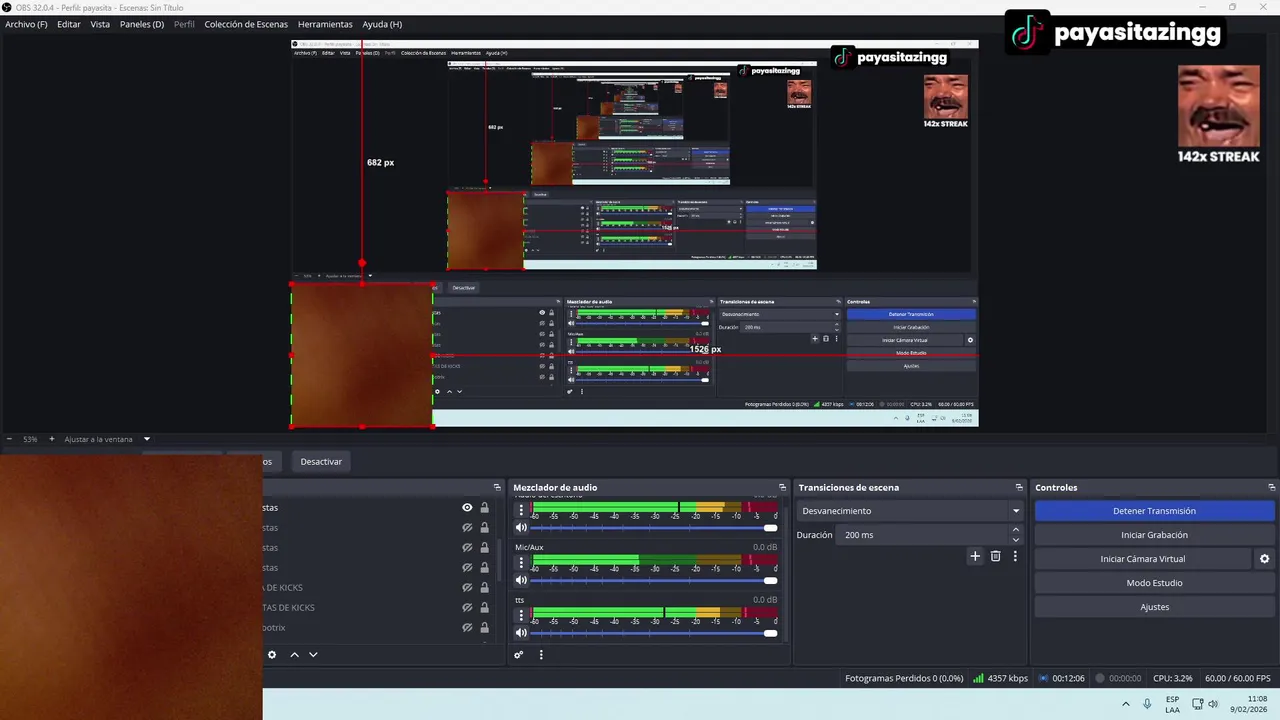Click the green bitrate signal icon
Screen dimensions: 1280x720
point(978,678)
